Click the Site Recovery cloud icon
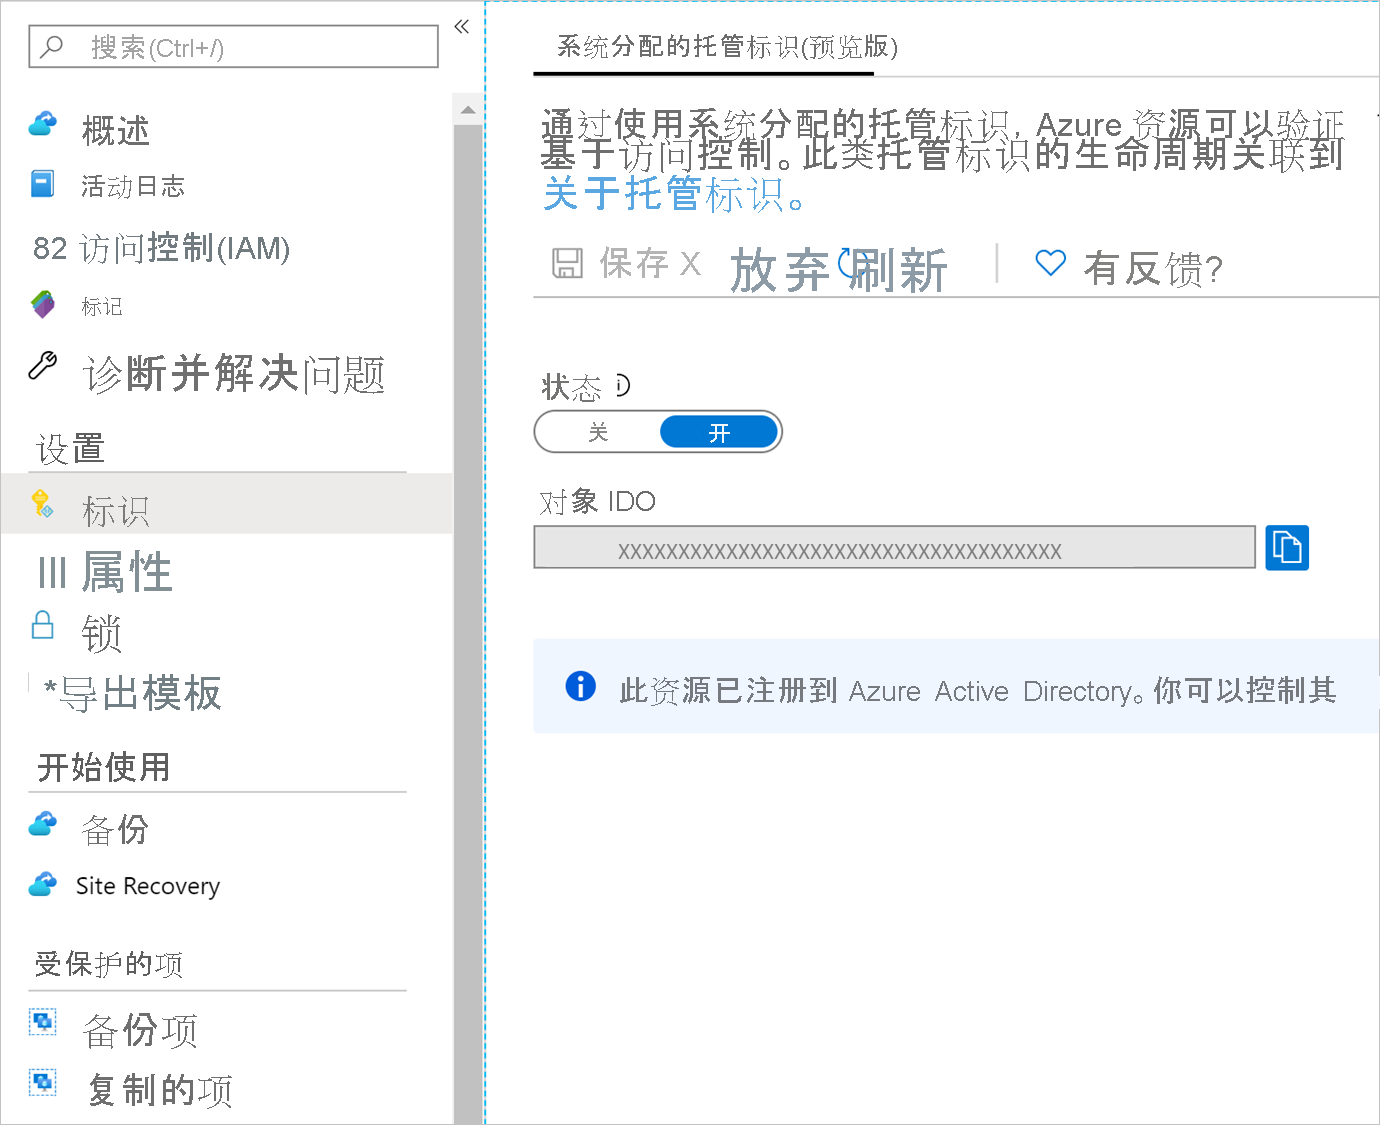1380x1125 pixels. (x=43, y=884)
